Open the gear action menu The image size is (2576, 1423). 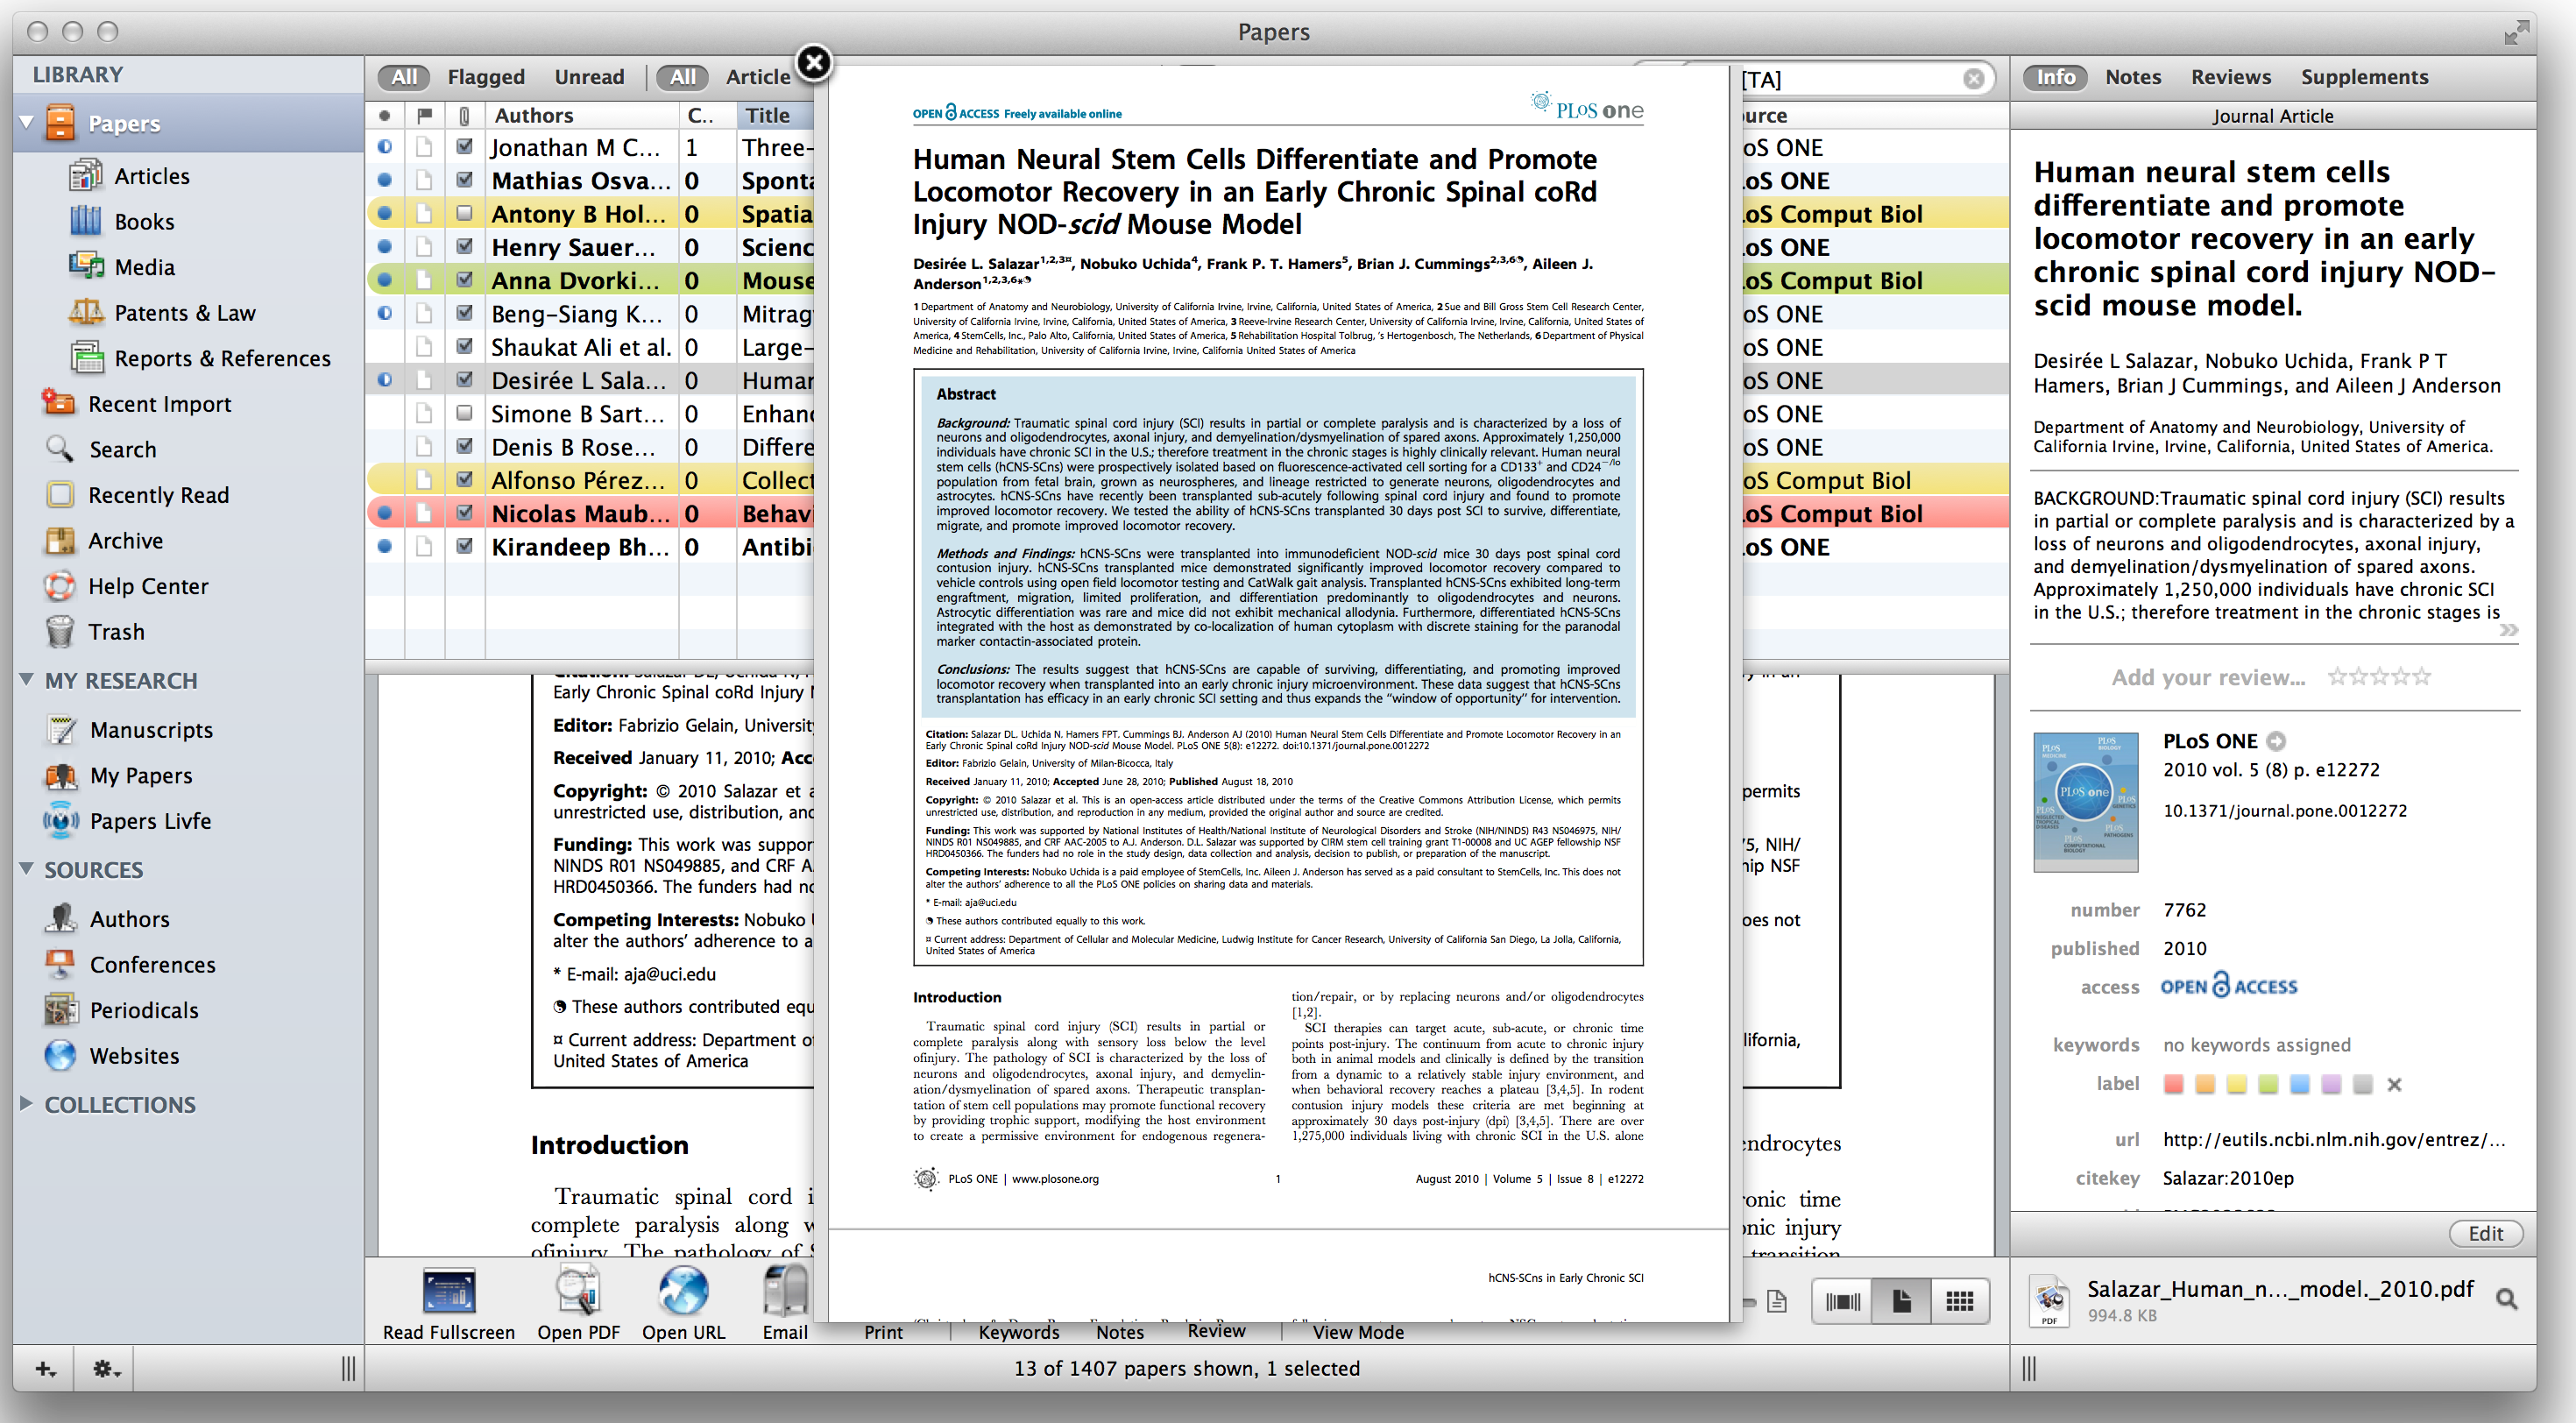pos(106,1369)
